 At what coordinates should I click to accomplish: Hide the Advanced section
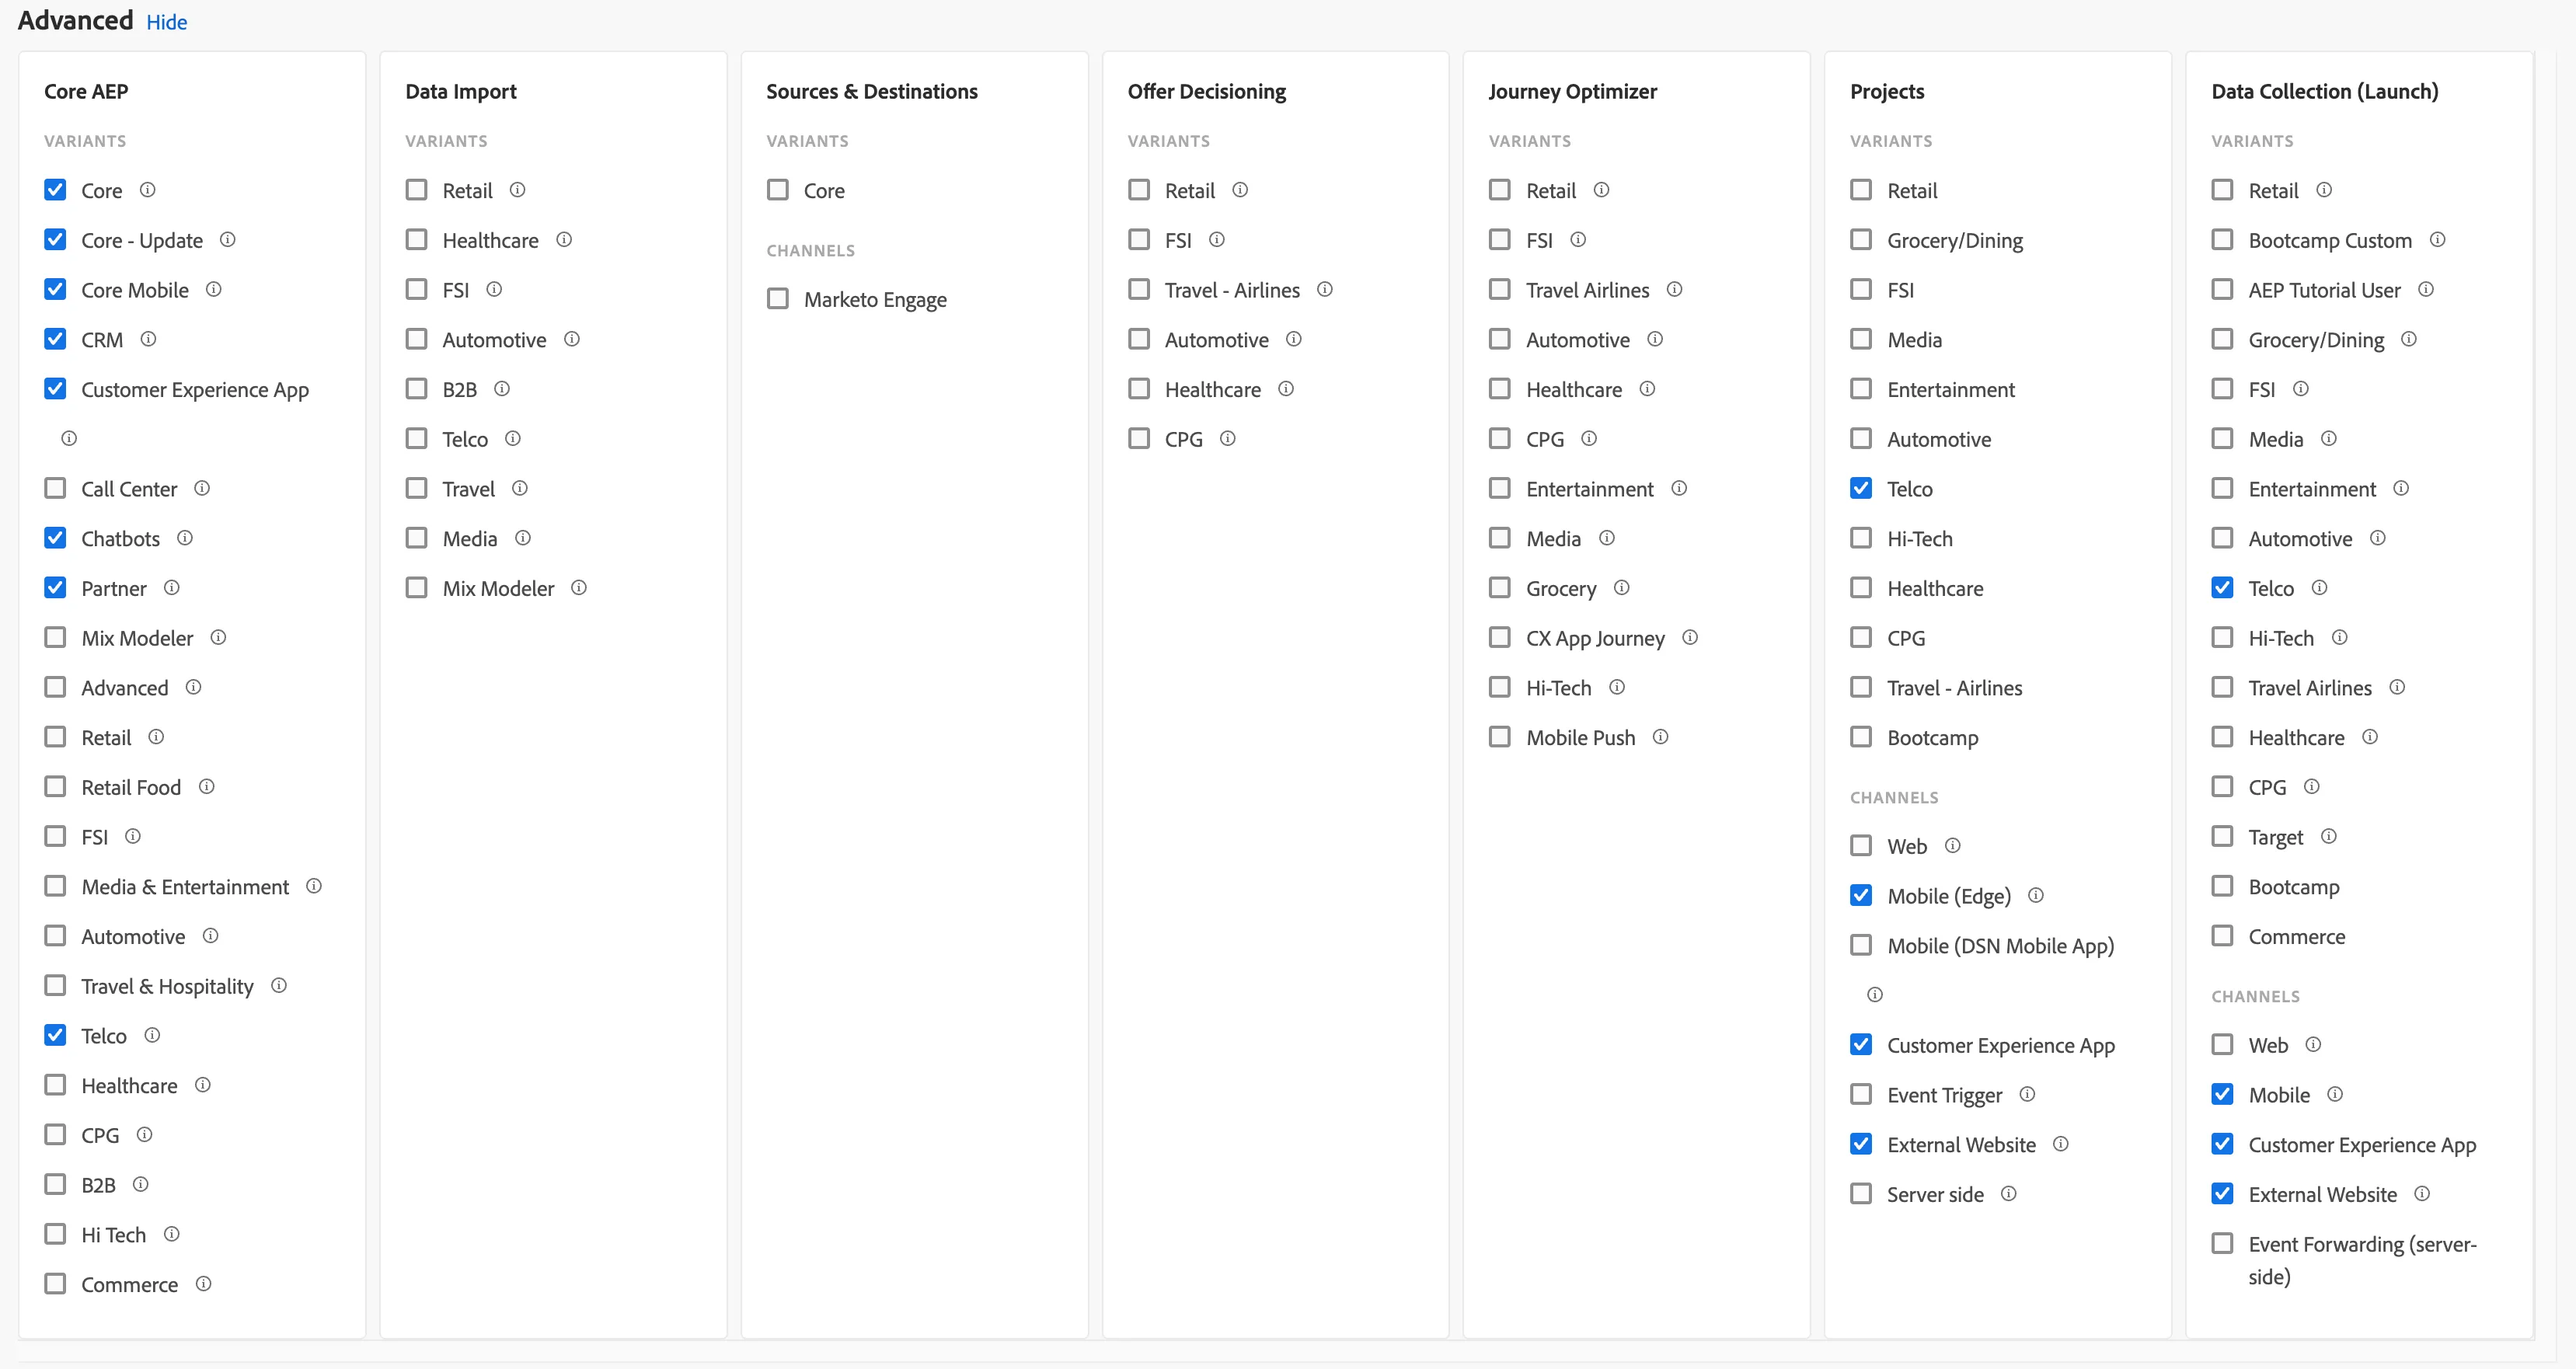click(166, 22)
